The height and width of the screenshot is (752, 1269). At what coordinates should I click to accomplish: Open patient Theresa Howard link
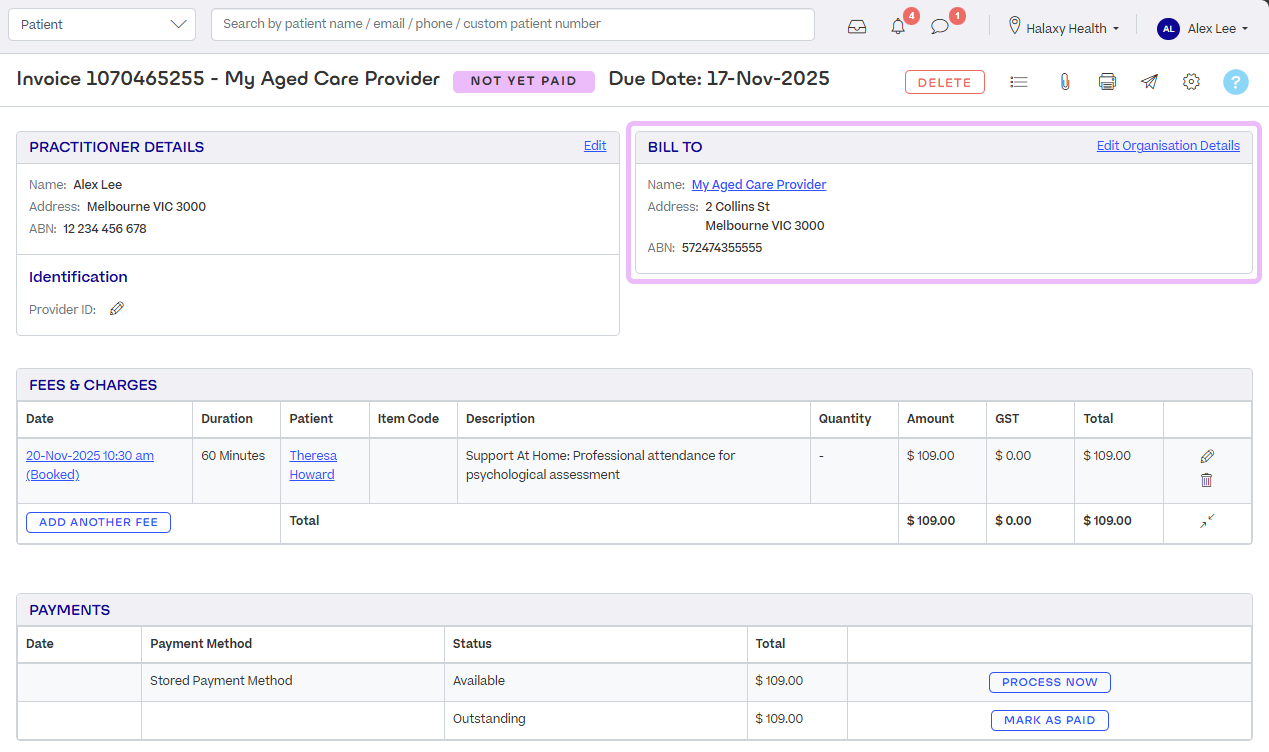coord(313,465)
